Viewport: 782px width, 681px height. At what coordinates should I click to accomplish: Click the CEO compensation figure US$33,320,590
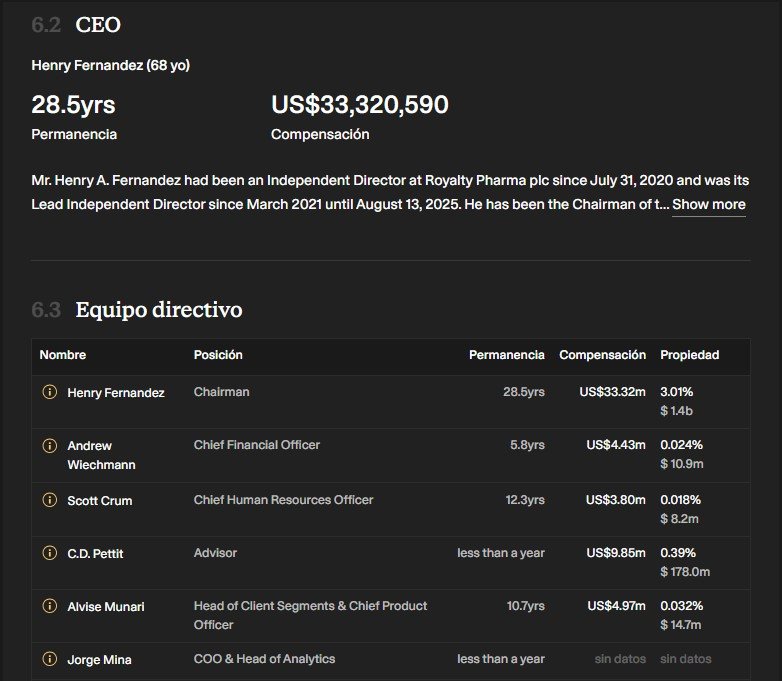(360, 105)
